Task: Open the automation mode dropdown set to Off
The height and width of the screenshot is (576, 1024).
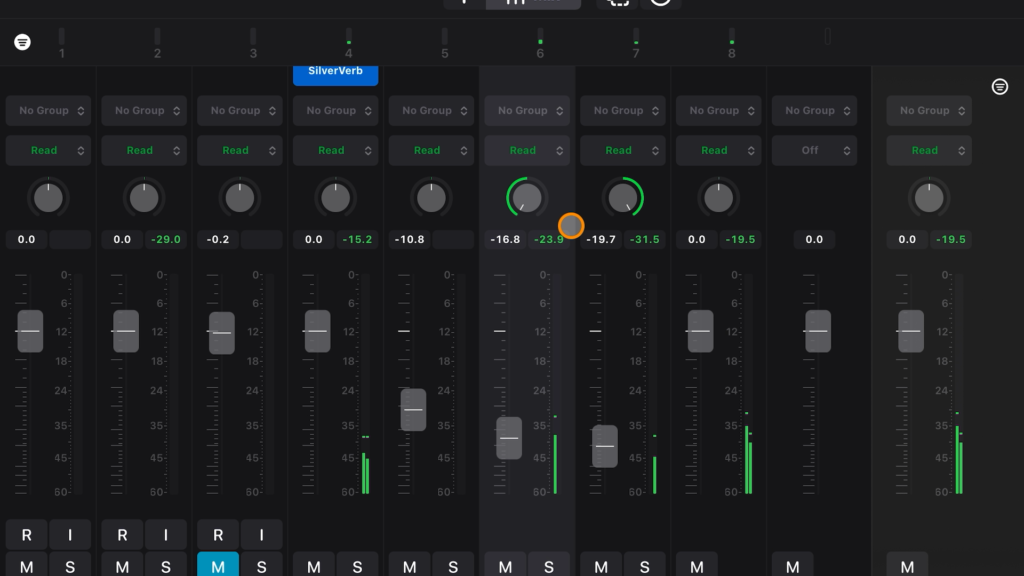Action: click(x=814, y=151)
